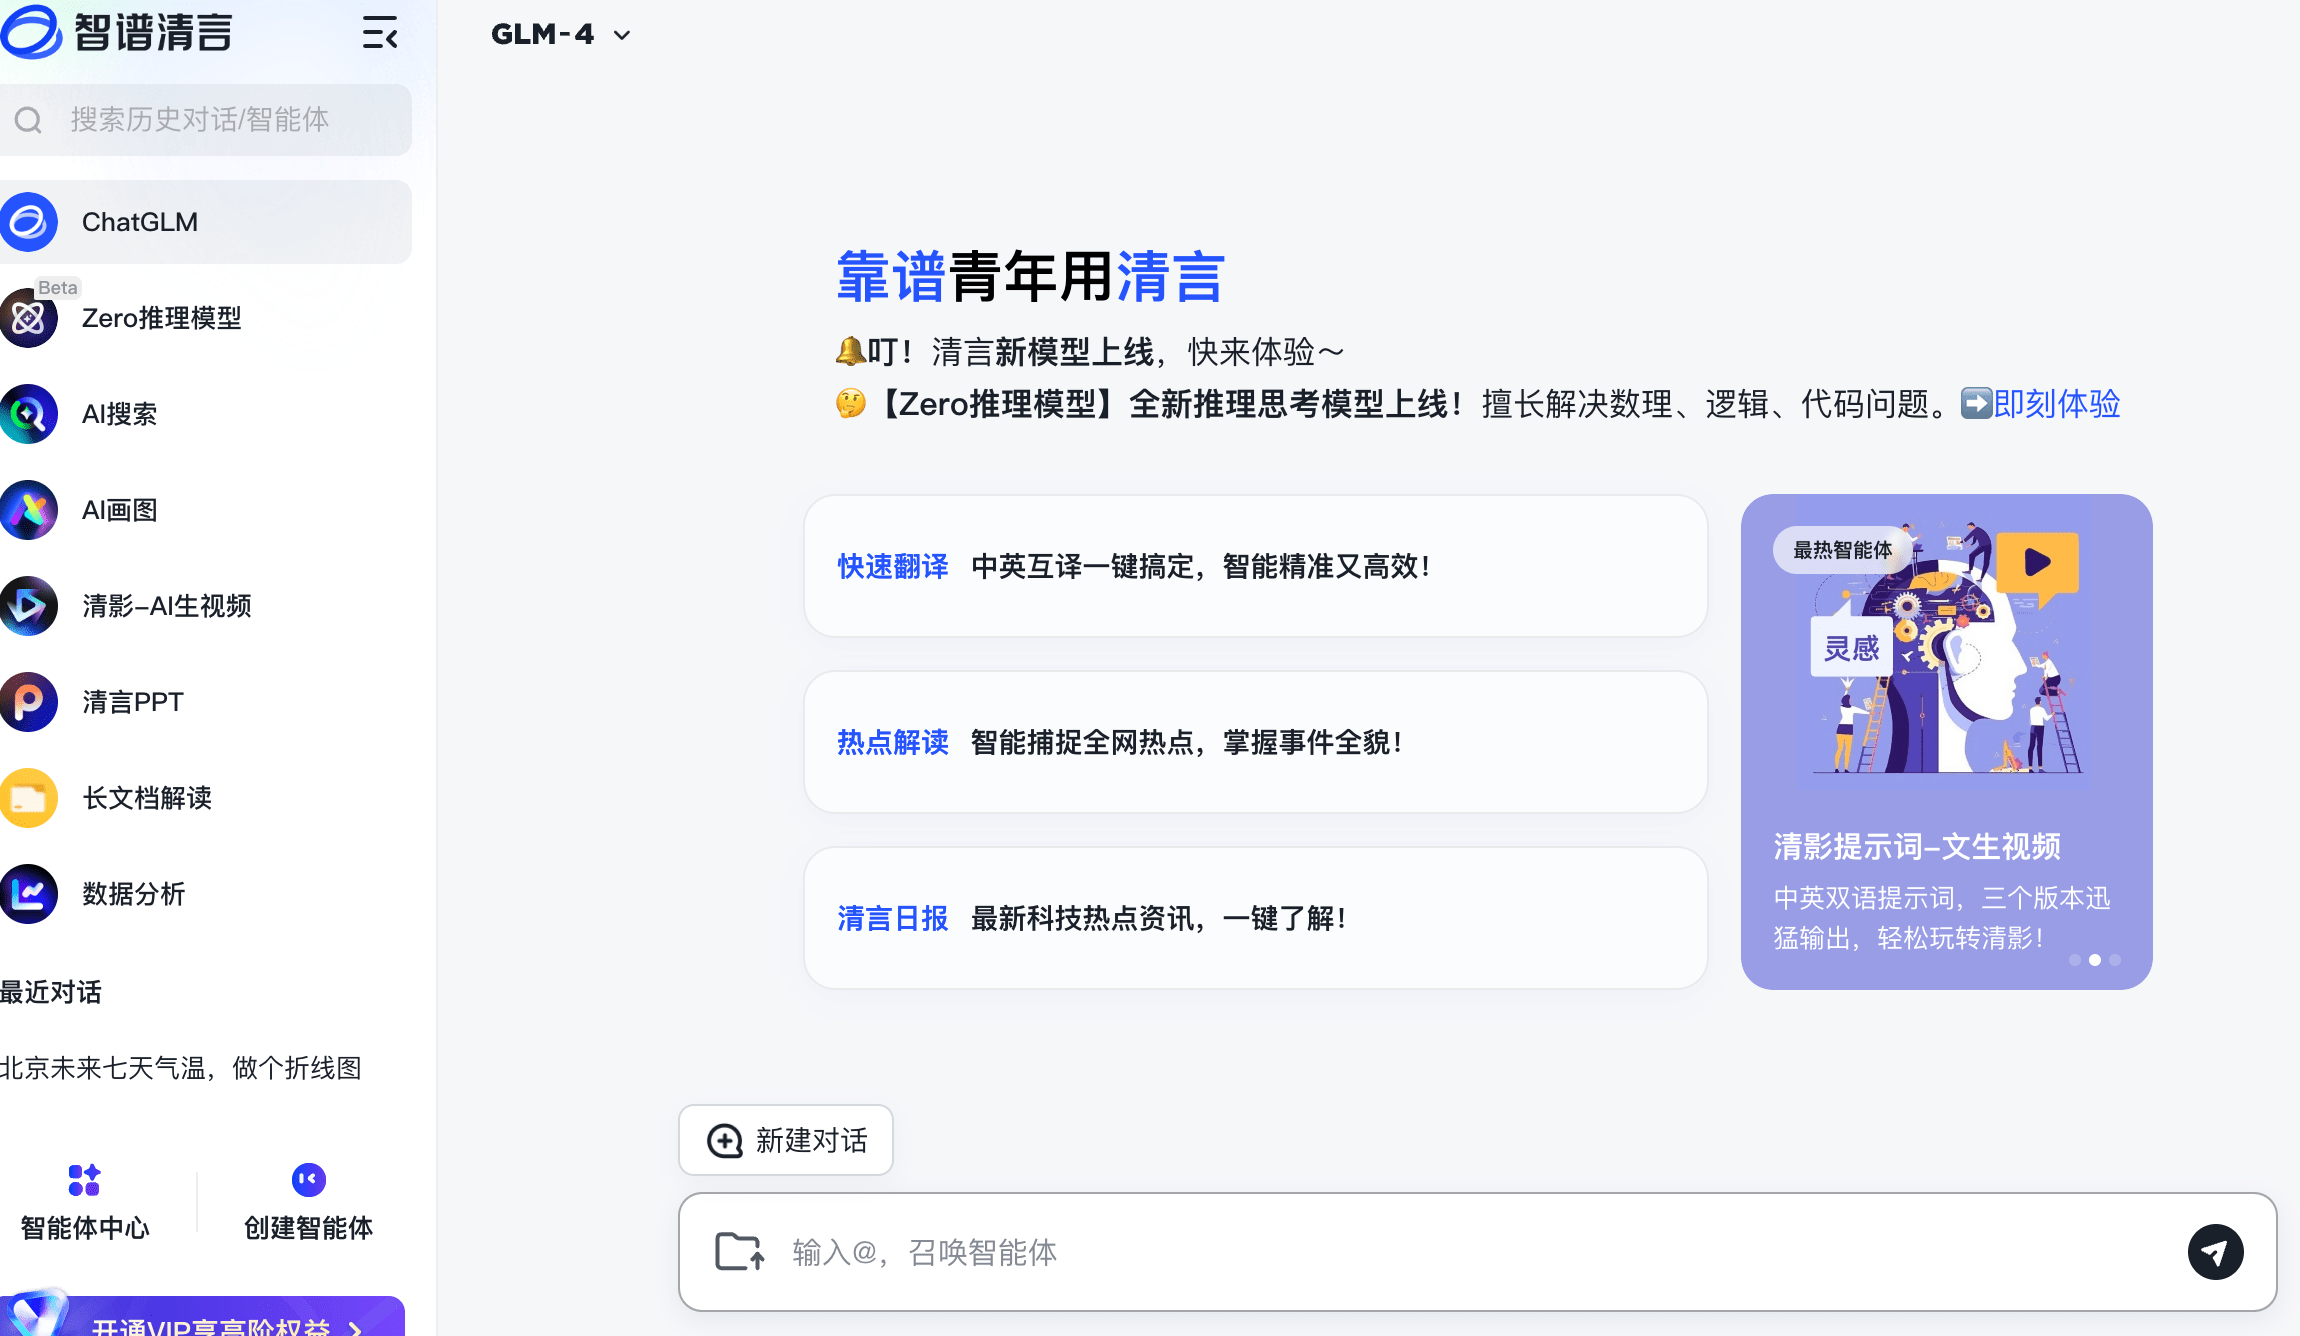The image size is (2300, 1336).
Task: Select AI画图 menu item
Action: point(206,510)
